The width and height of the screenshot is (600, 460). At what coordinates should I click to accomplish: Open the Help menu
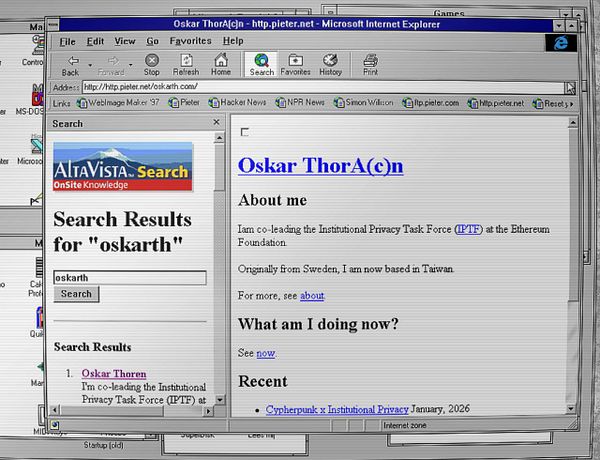233,41
